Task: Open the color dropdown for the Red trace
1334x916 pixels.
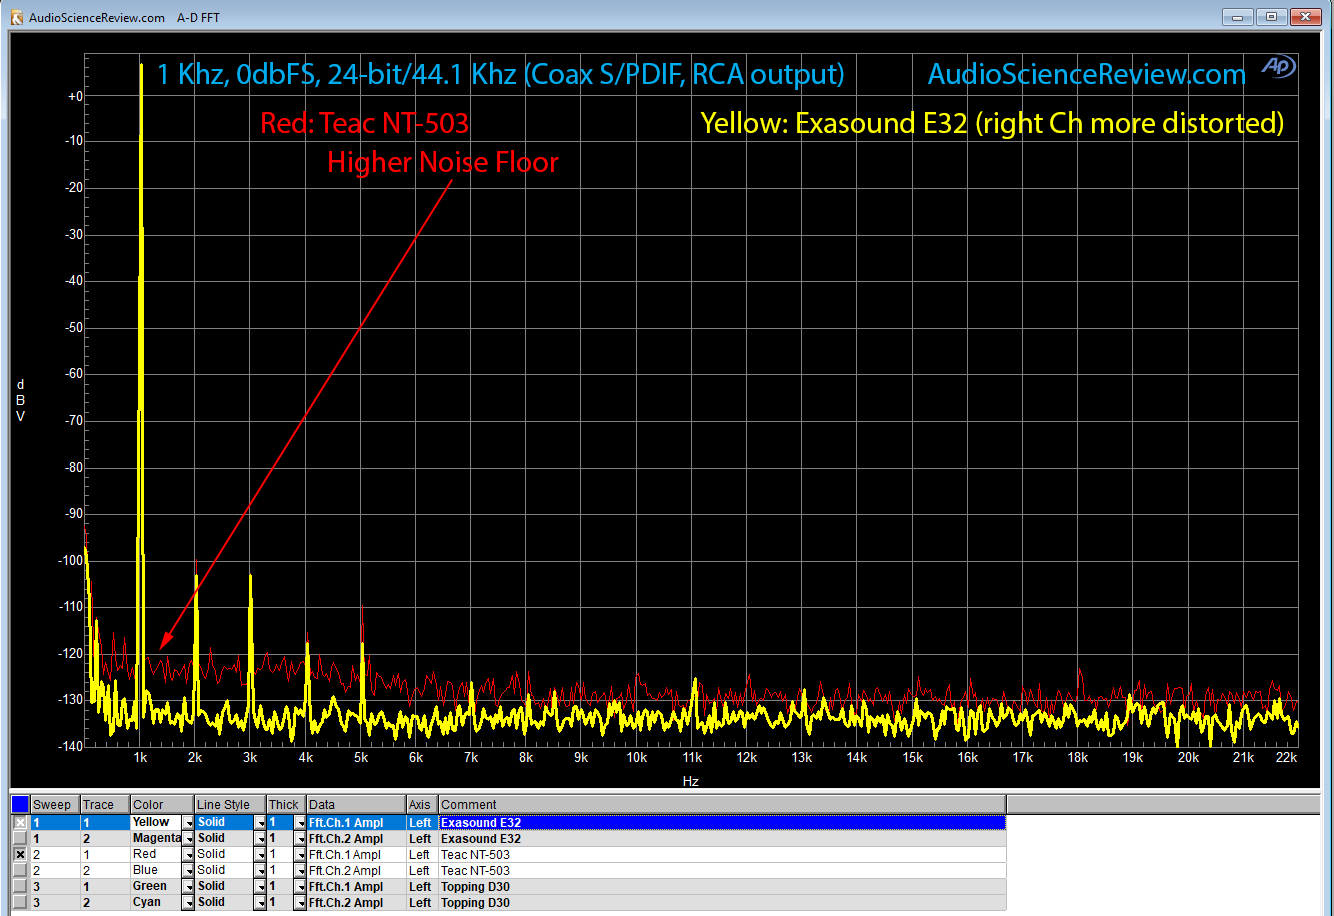Action: pyautogui.click(x=187, y=854)
